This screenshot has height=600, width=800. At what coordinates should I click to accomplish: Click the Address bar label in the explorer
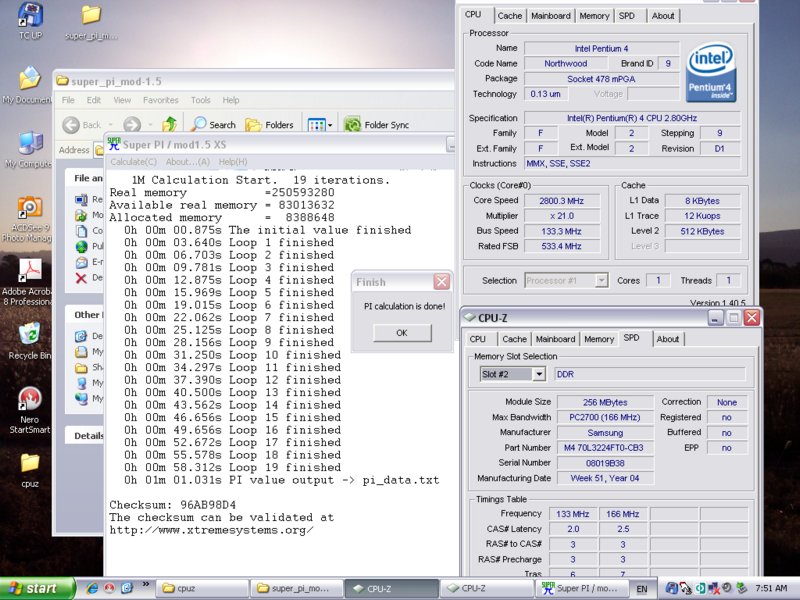pos(74,150)
